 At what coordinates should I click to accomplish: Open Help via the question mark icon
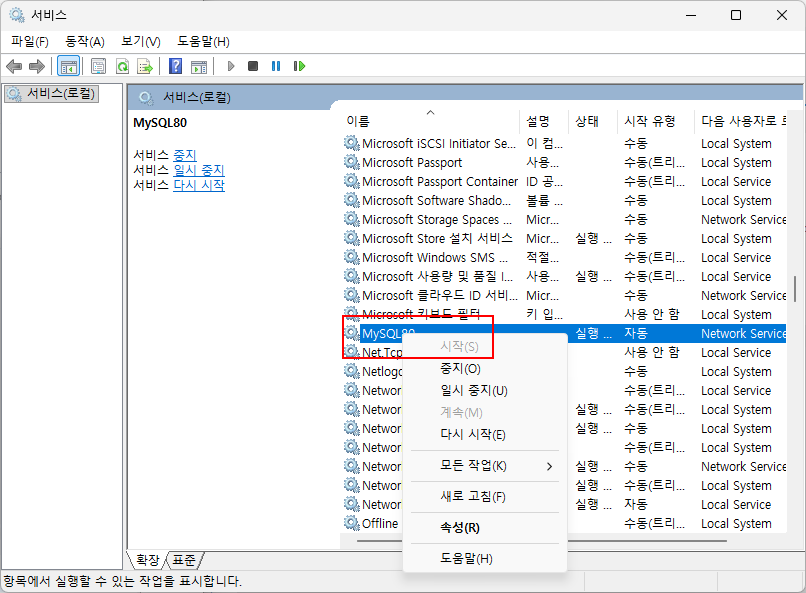[x=175, y=66]
